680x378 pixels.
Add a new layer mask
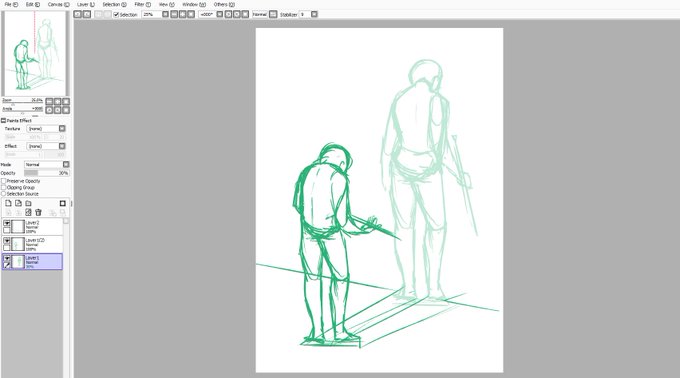[63, 203]
